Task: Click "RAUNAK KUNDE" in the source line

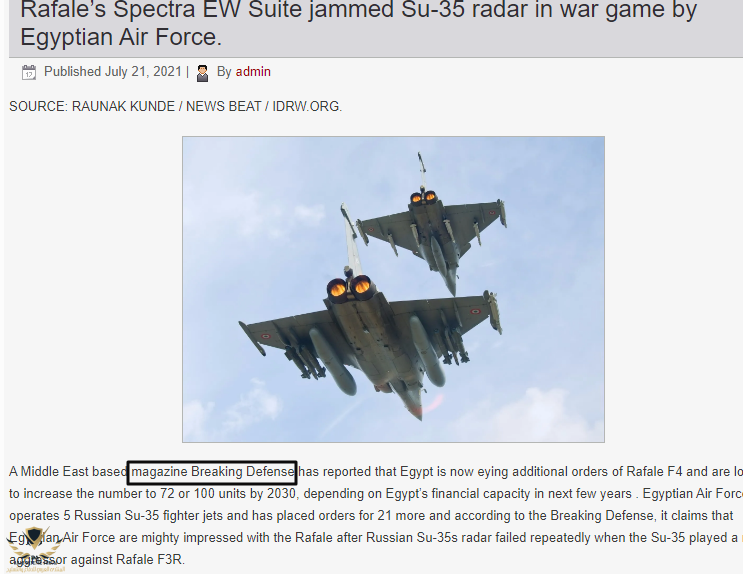Action: pyautogui.click(x=123, y=107)
